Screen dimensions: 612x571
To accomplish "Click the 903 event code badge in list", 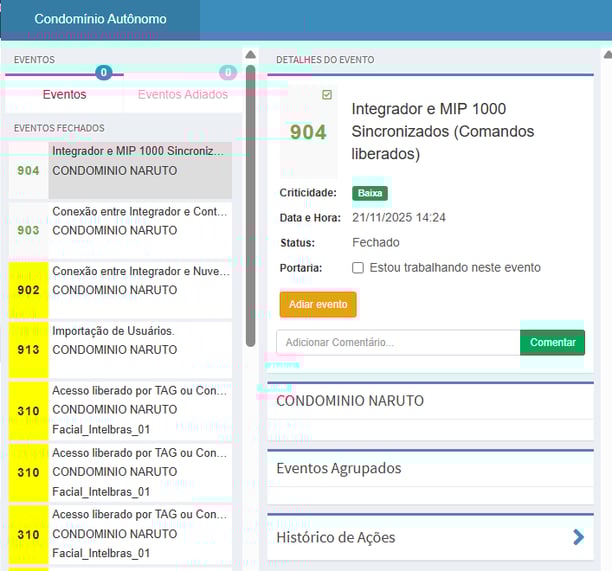I will [x=28, y=230].
